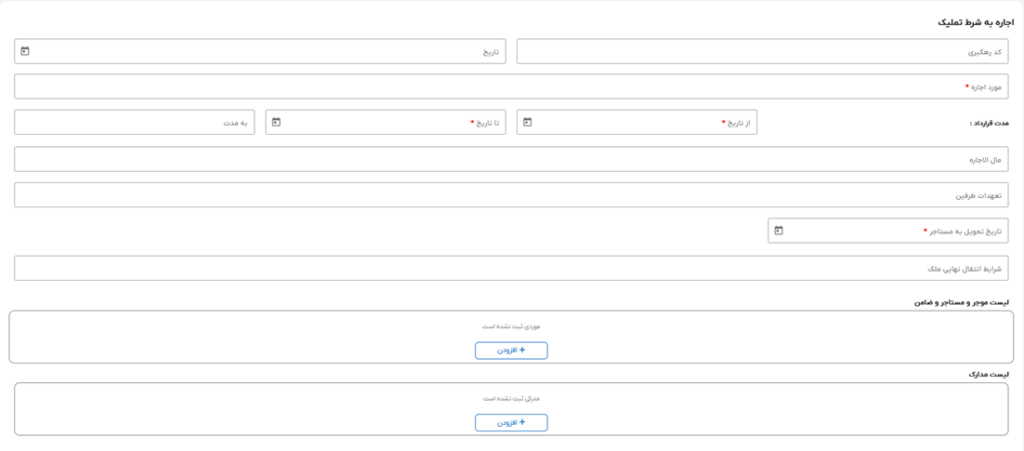
Task: Focus the تعهدات طرفین field
Action: coord(512,195)
